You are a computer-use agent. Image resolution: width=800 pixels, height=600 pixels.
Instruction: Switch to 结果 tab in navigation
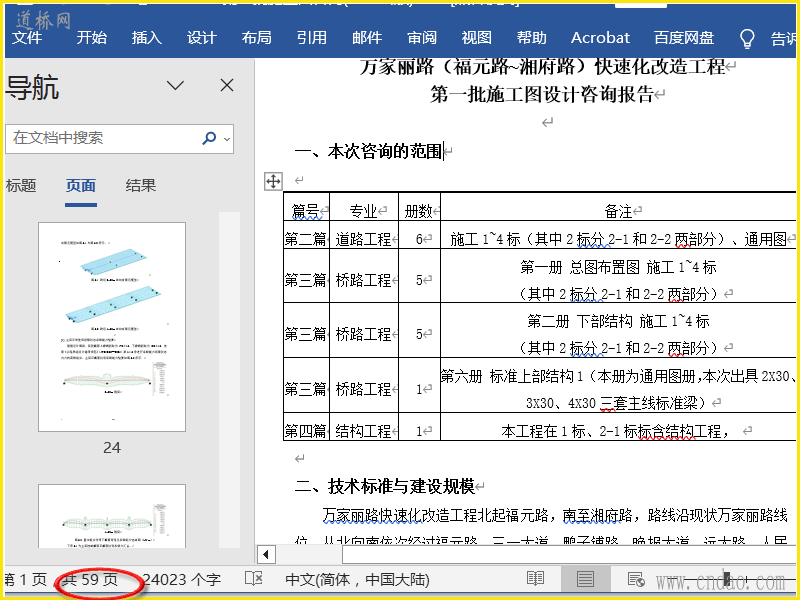click(140, 185)
